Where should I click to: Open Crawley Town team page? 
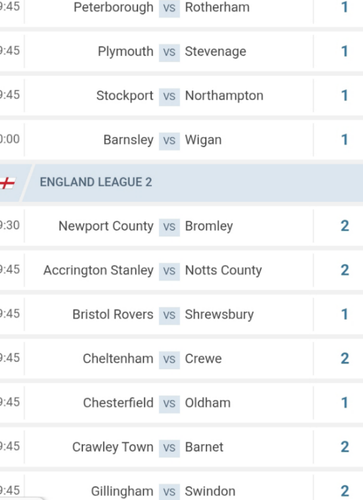113,447
